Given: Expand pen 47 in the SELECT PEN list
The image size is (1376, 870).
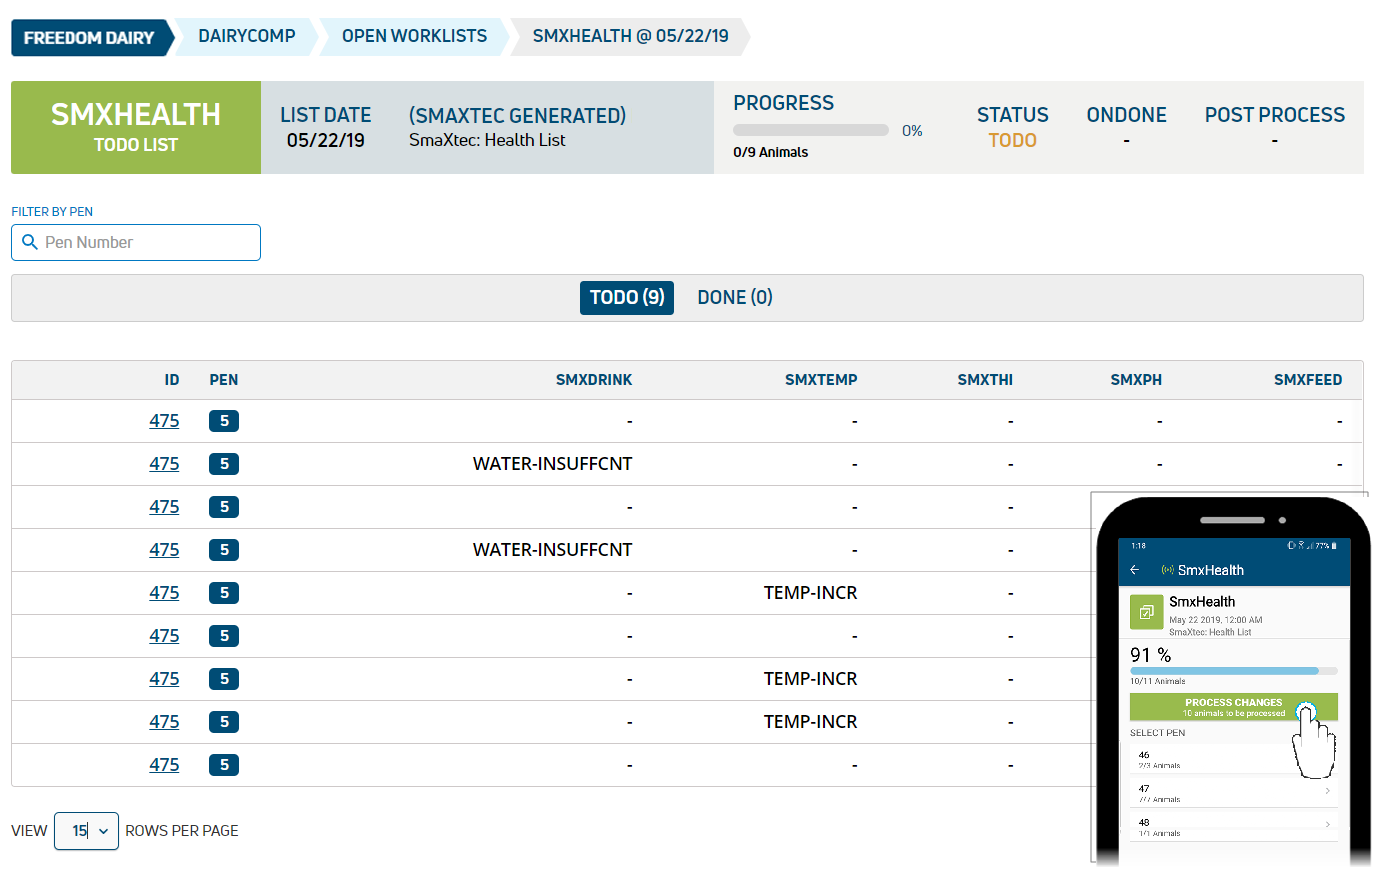Looking at the screenshot, I should pyautogui.click(x=1233, y=793).
